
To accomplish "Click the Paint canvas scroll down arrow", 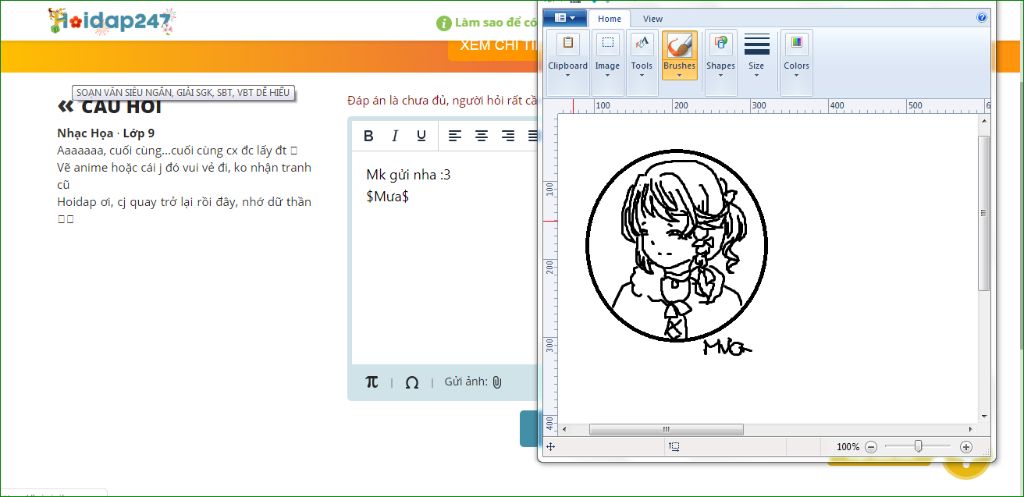I will point(984,415).
